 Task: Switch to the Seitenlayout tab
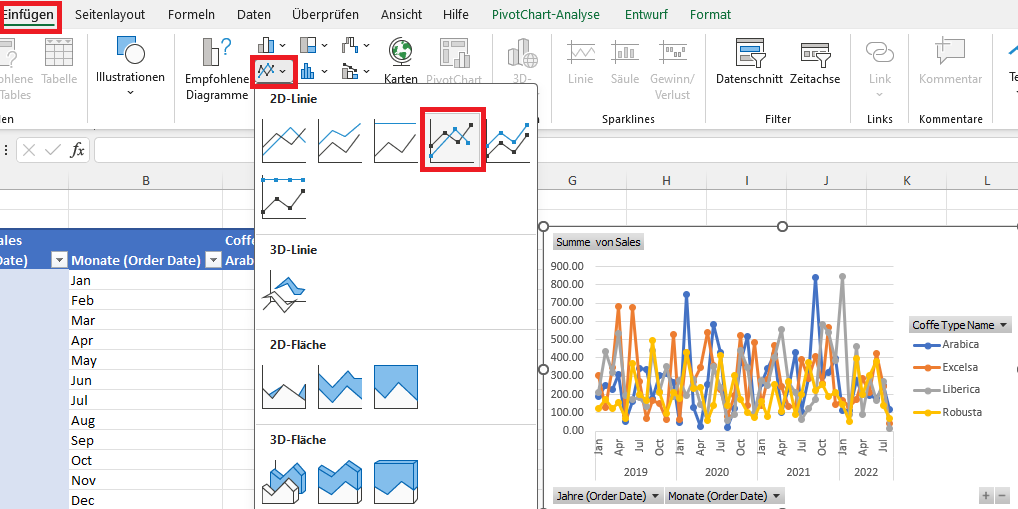click(x=110, y=14)
